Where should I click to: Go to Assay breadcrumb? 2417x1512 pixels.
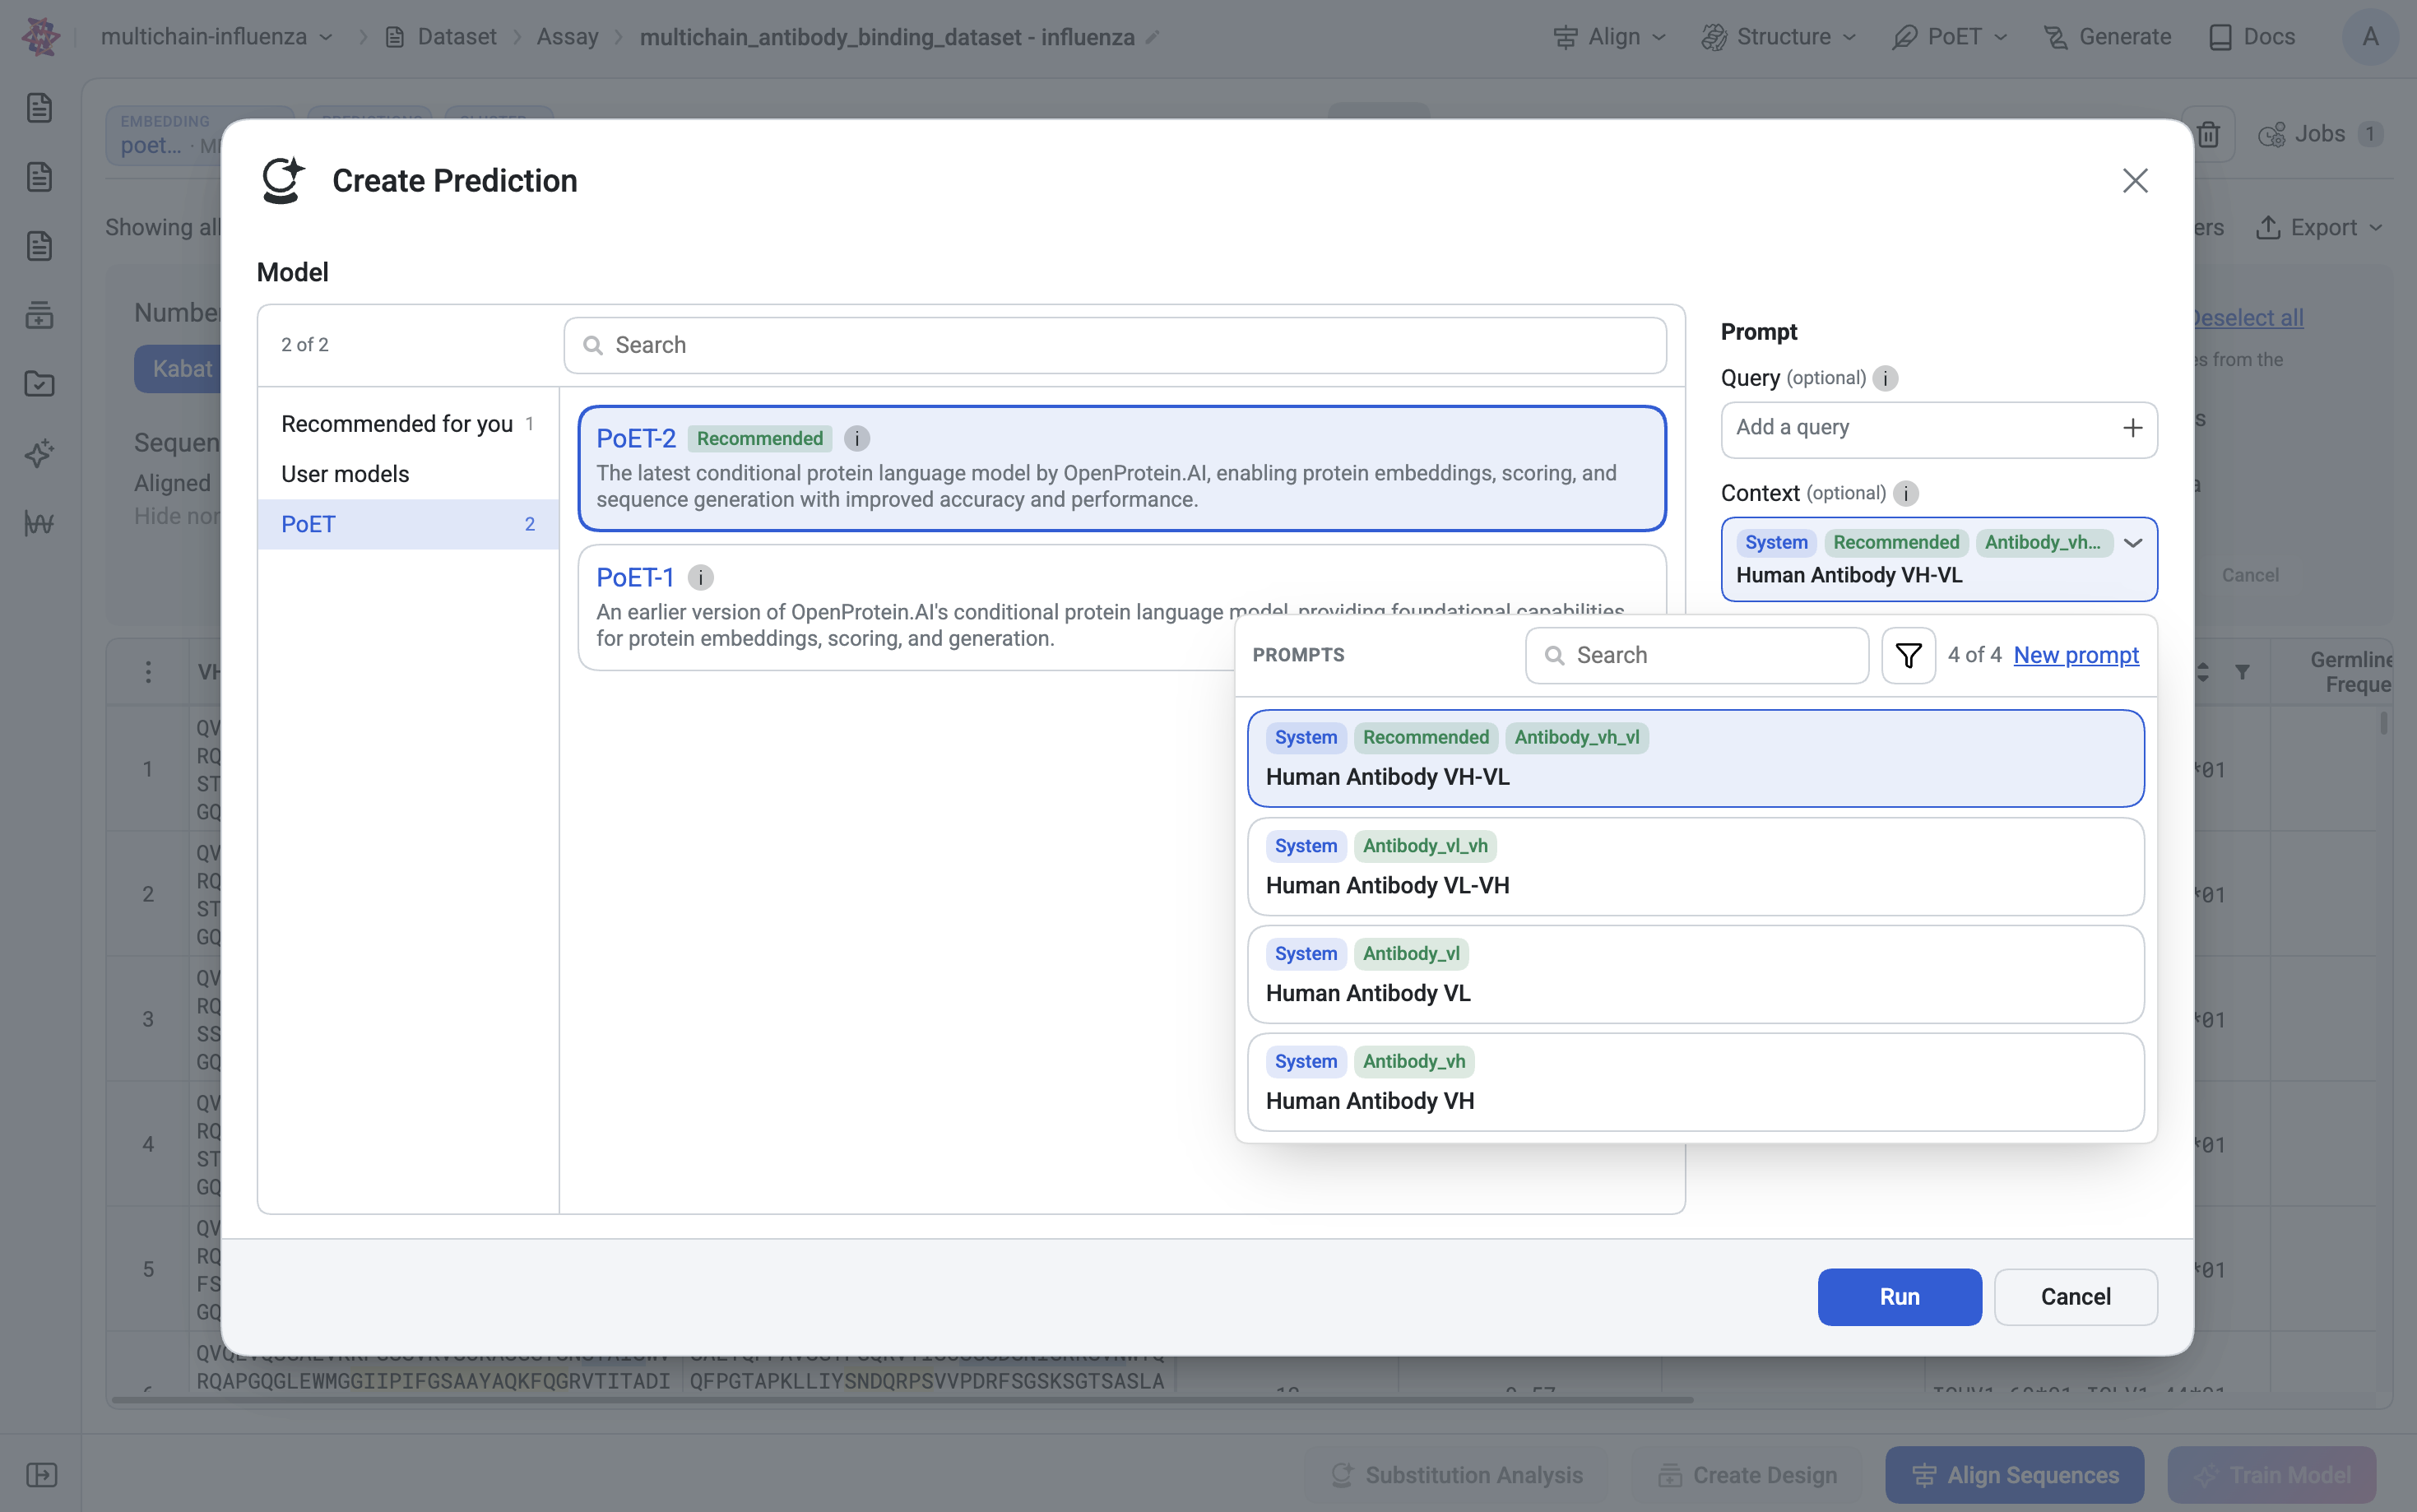click(x=567, y=37)
